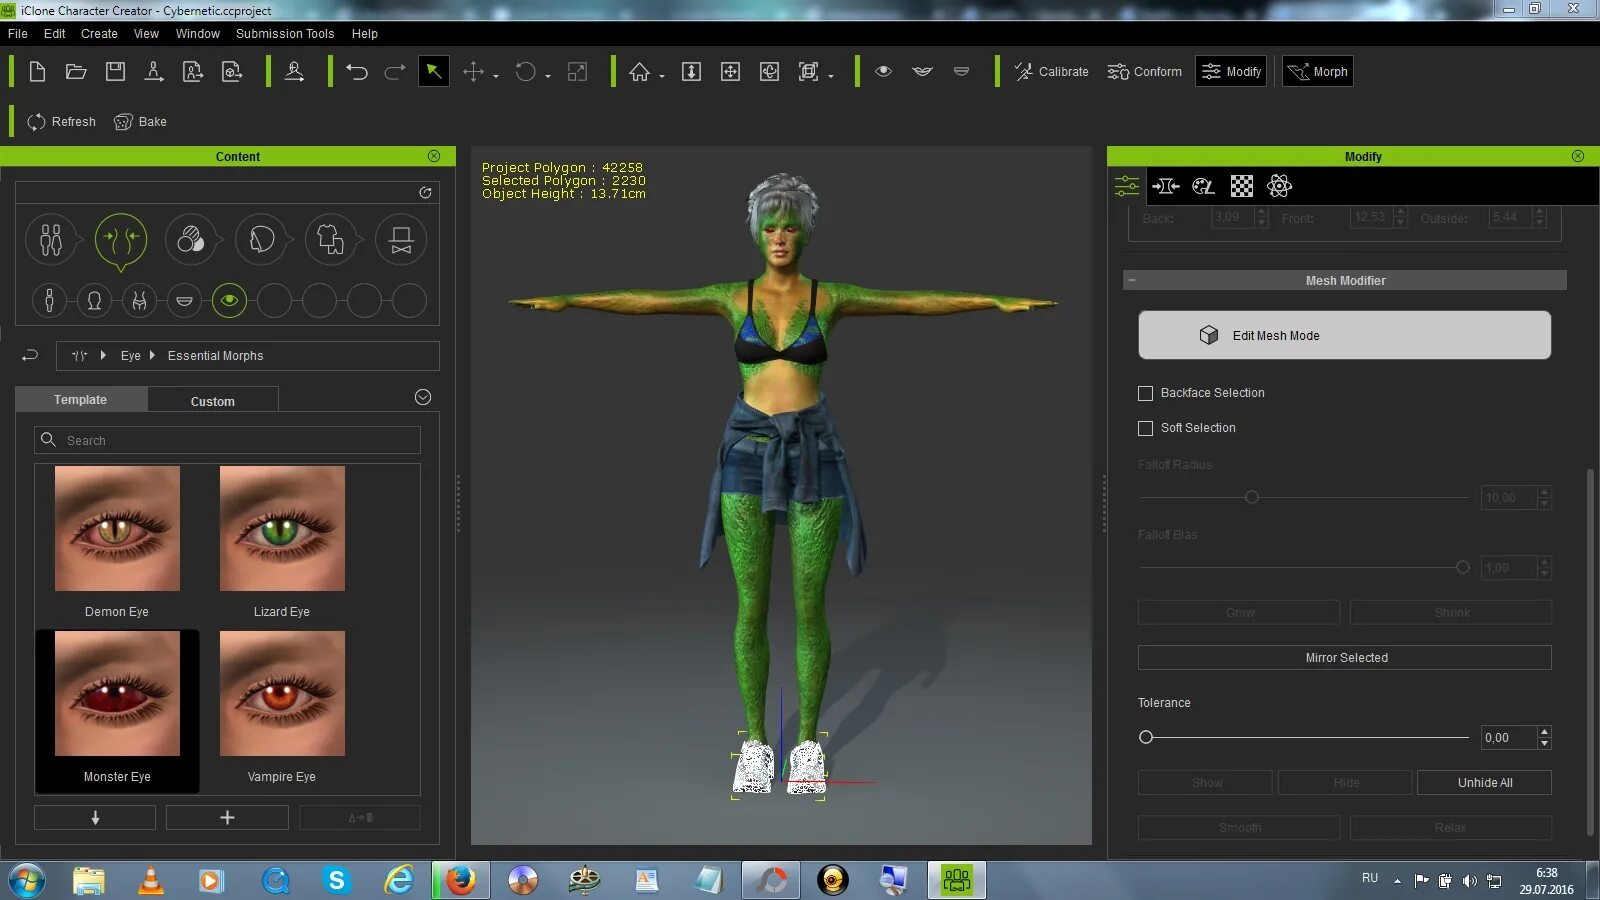This screenshot has width=1600, height=900.
Task: Click the Home view icon in toolbar
Action: click(639, 72)
